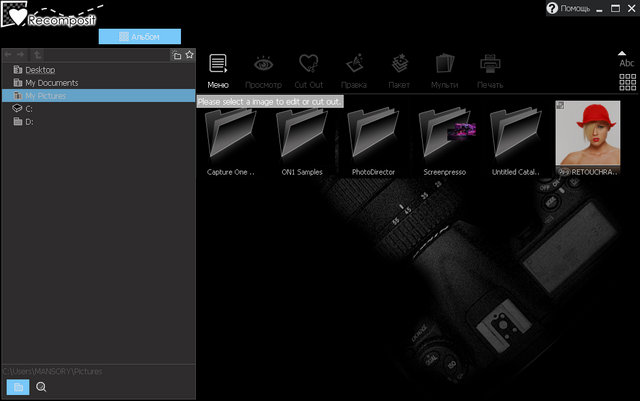
Task: Select the RETOUCHRA red hat photo thumbnail
Action: tap(587, 133)
